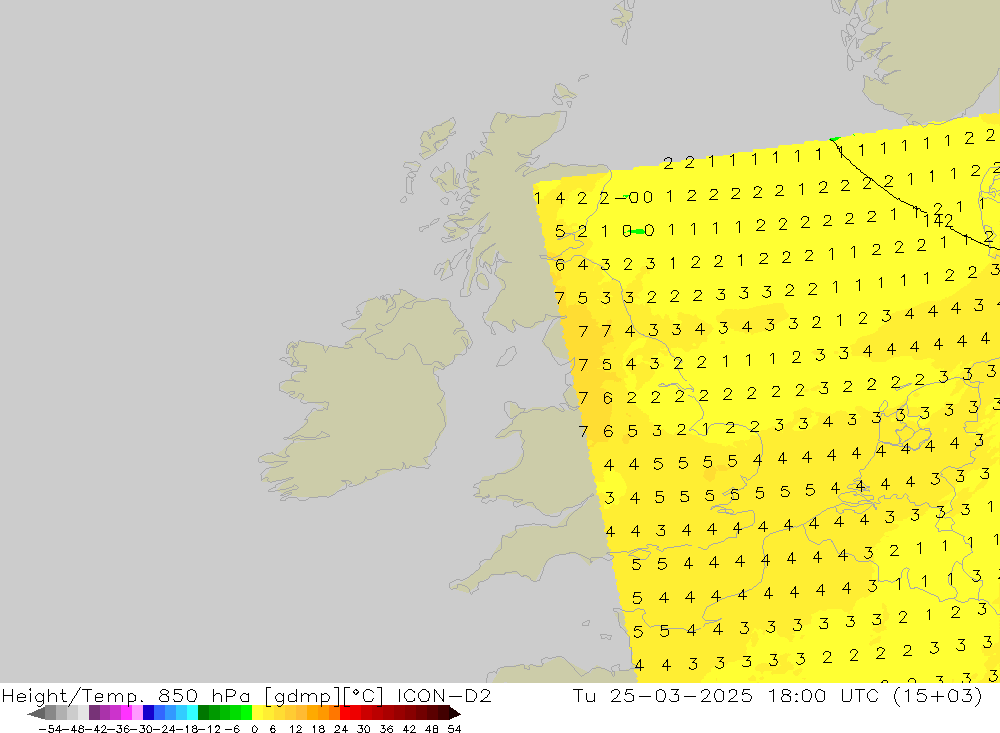Click the '-54' legend label
Viewport: 1000px width, 733px height.
(x=50, y=729)
